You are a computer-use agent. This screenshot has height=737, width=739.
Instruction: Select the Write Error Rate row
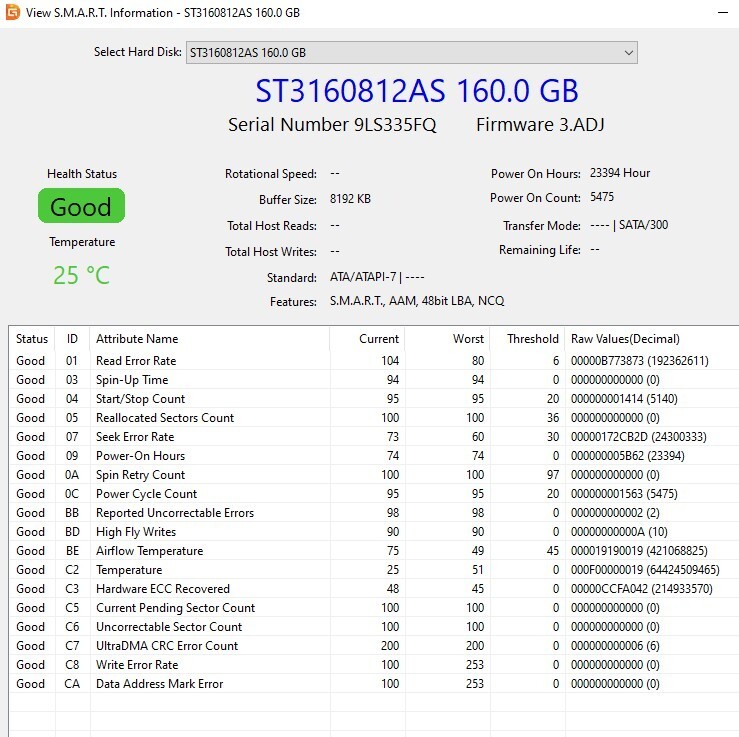coord(374,664)
